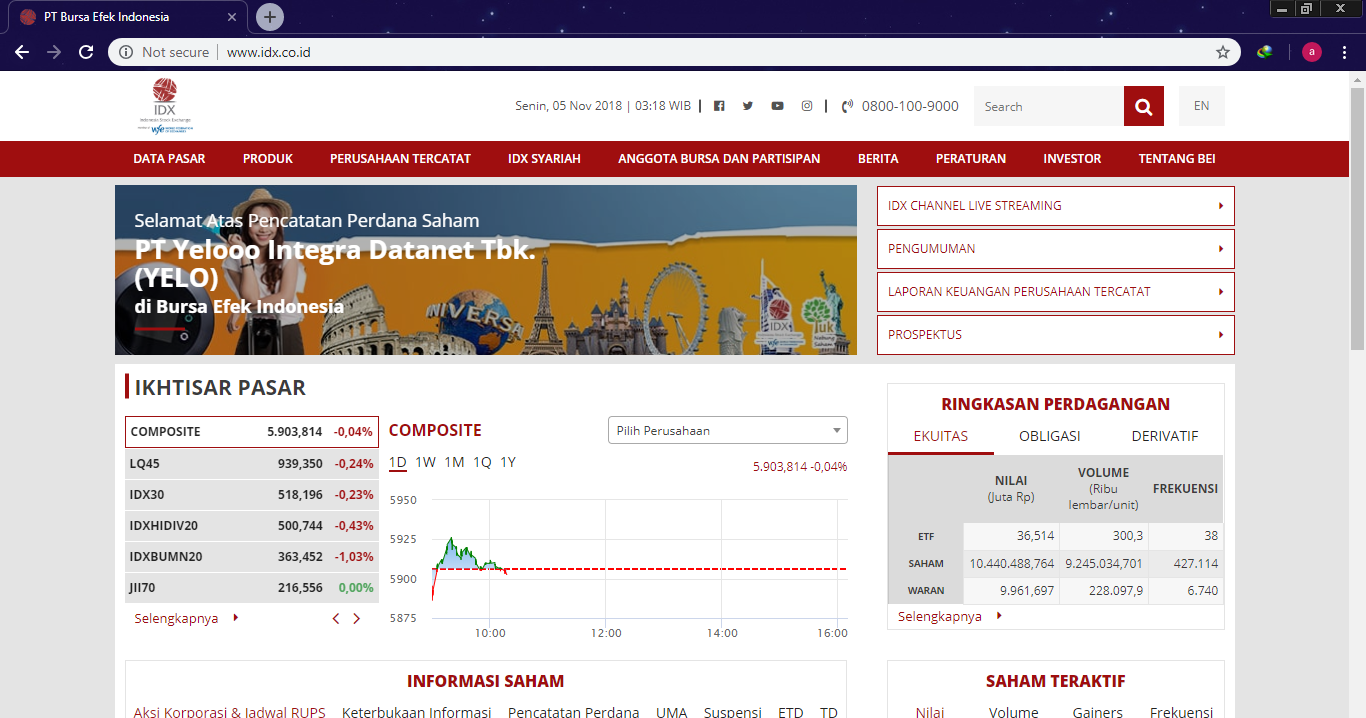The image size is (1366, 718).
Task: Open the Berita menu
Action: [878, 159]
